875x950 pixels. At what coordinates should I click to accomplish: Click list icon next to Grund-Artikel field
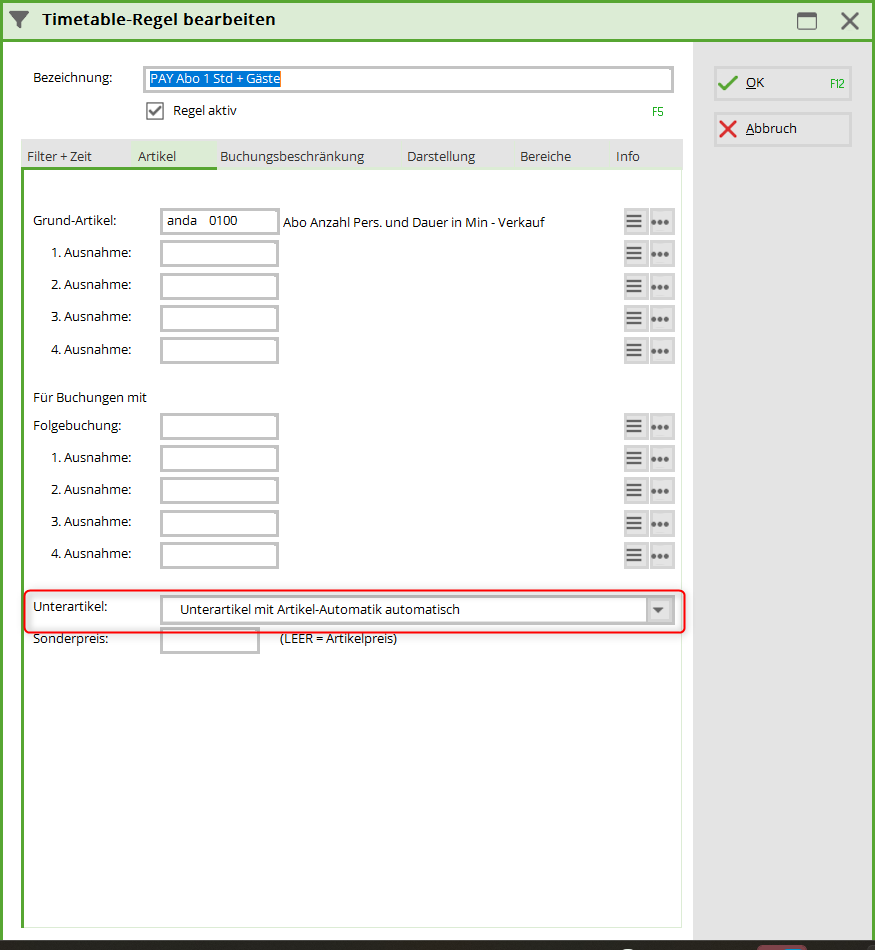635,222
